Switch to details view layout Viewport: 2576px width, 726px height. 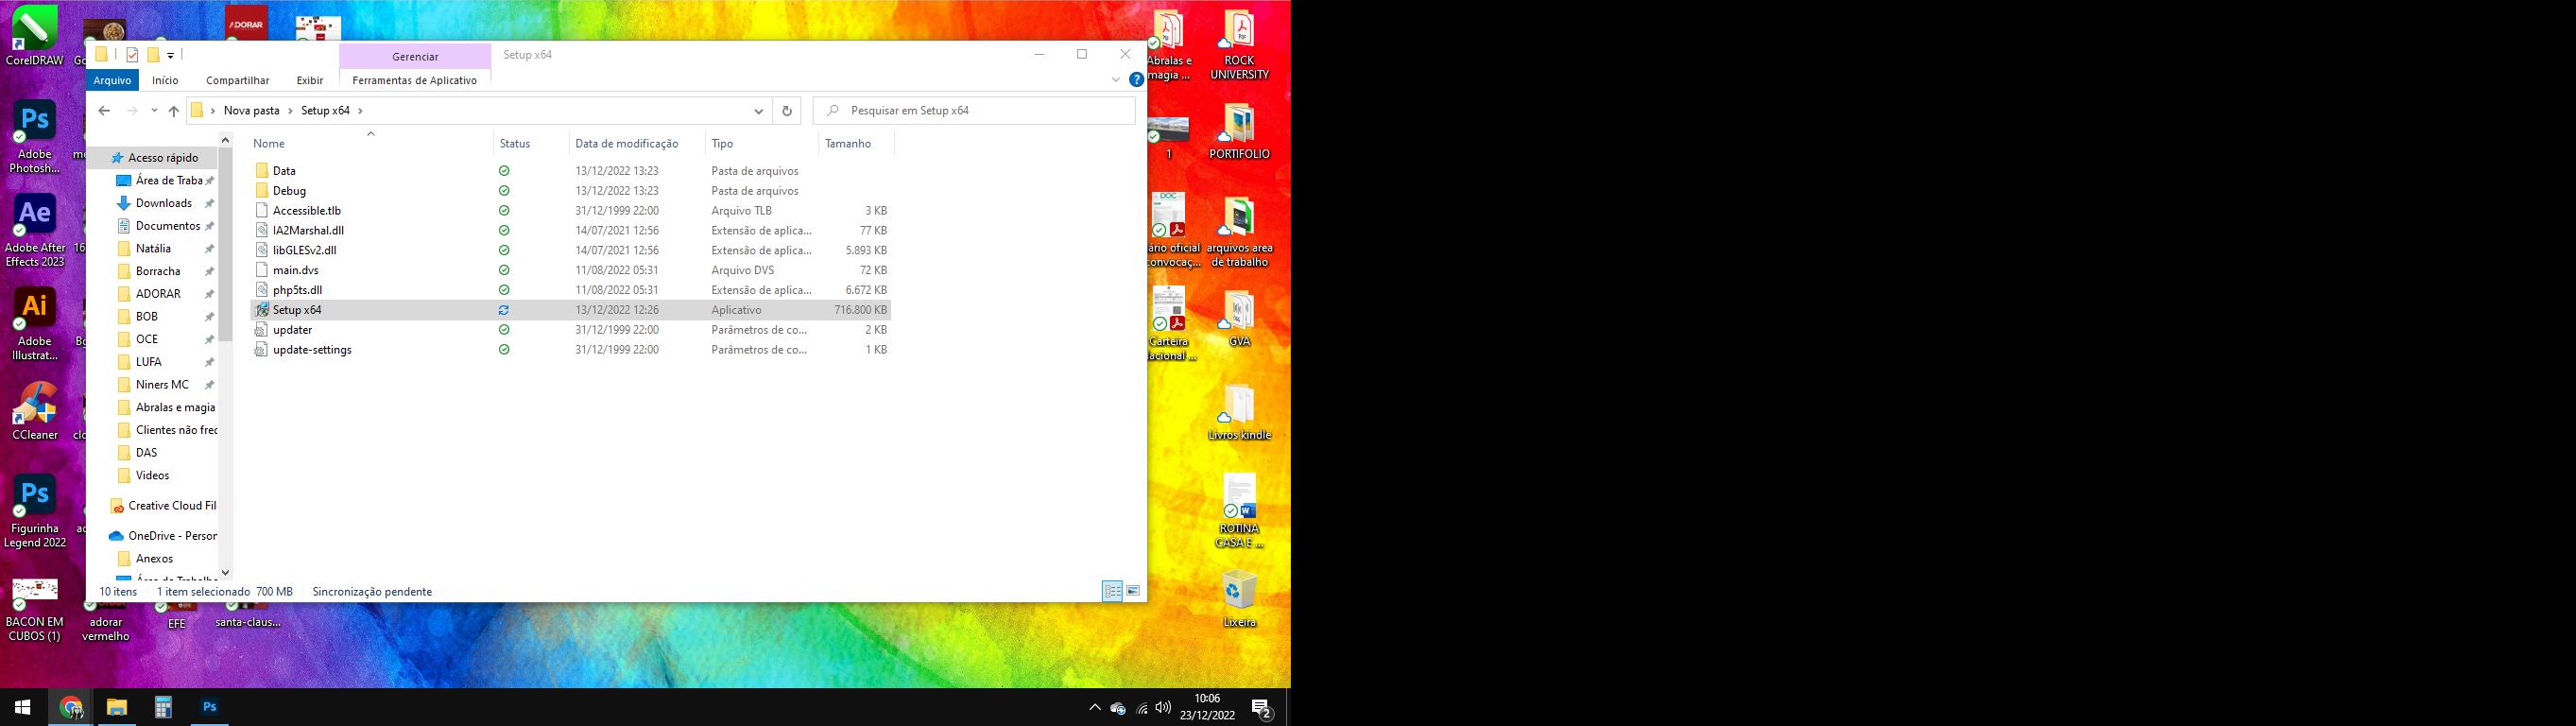1112,592
